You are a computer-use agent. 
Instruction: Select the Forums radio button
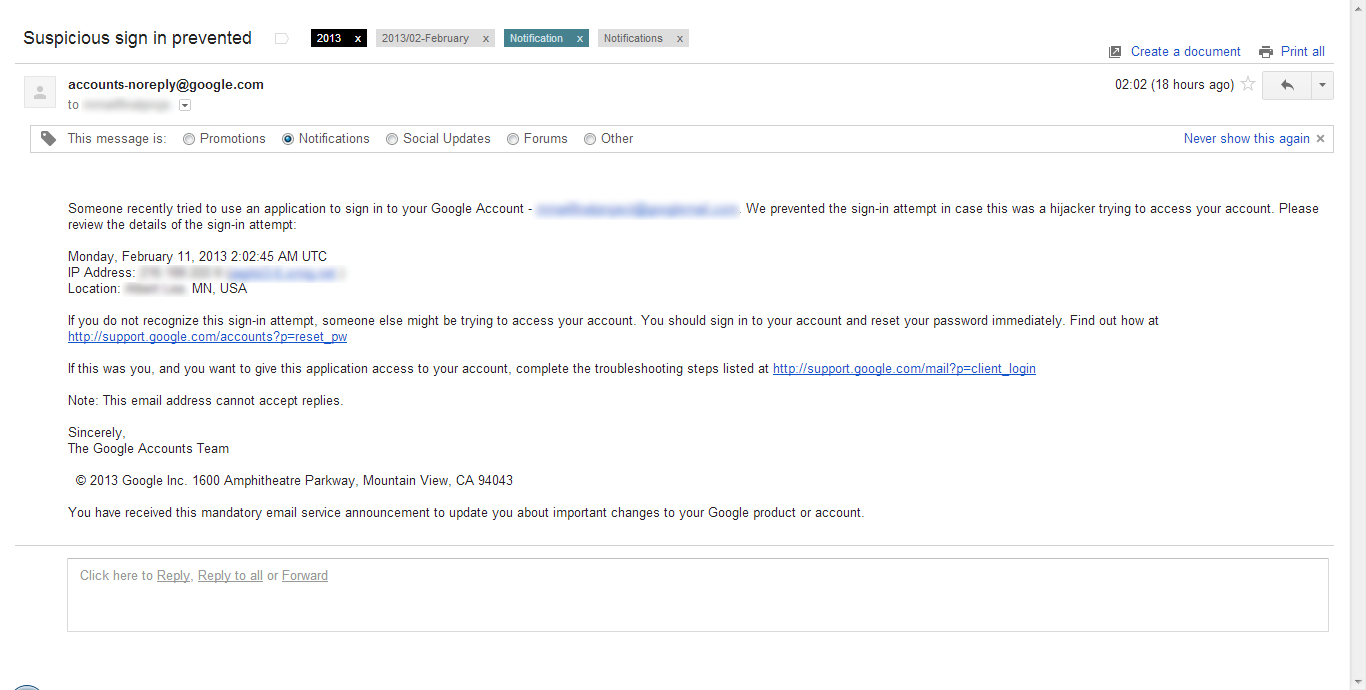(513, 139)
